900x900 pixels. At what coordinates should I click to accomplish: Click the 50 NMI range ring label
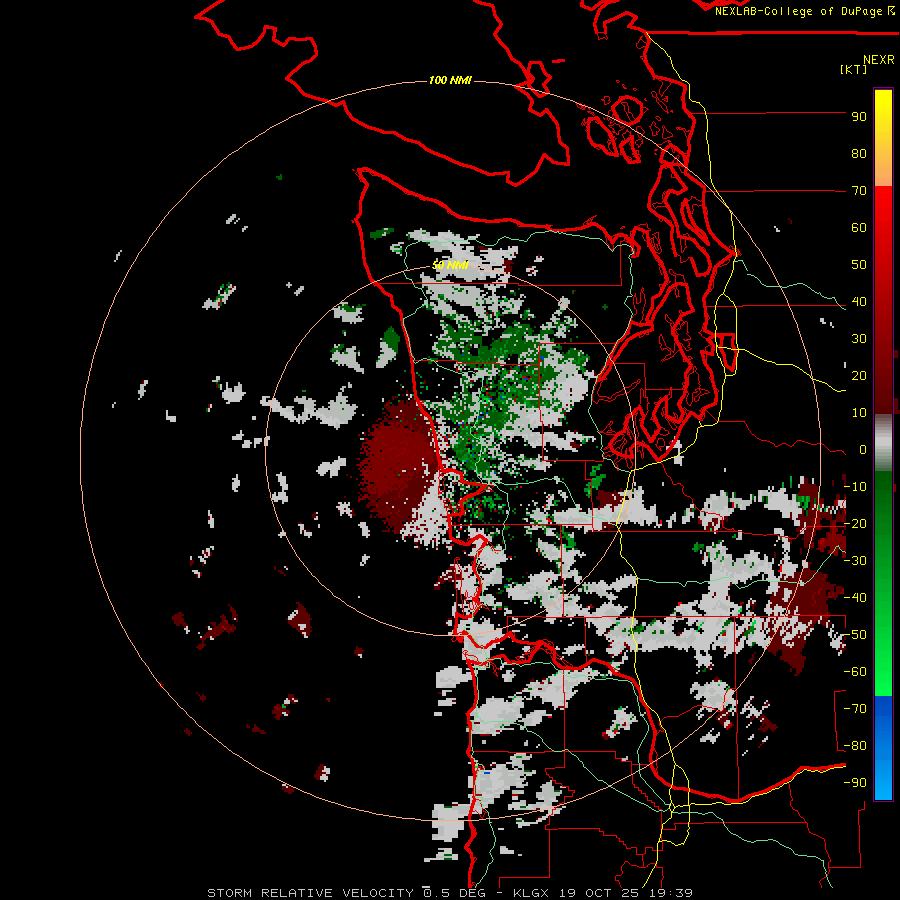click(x=450, y=265)
